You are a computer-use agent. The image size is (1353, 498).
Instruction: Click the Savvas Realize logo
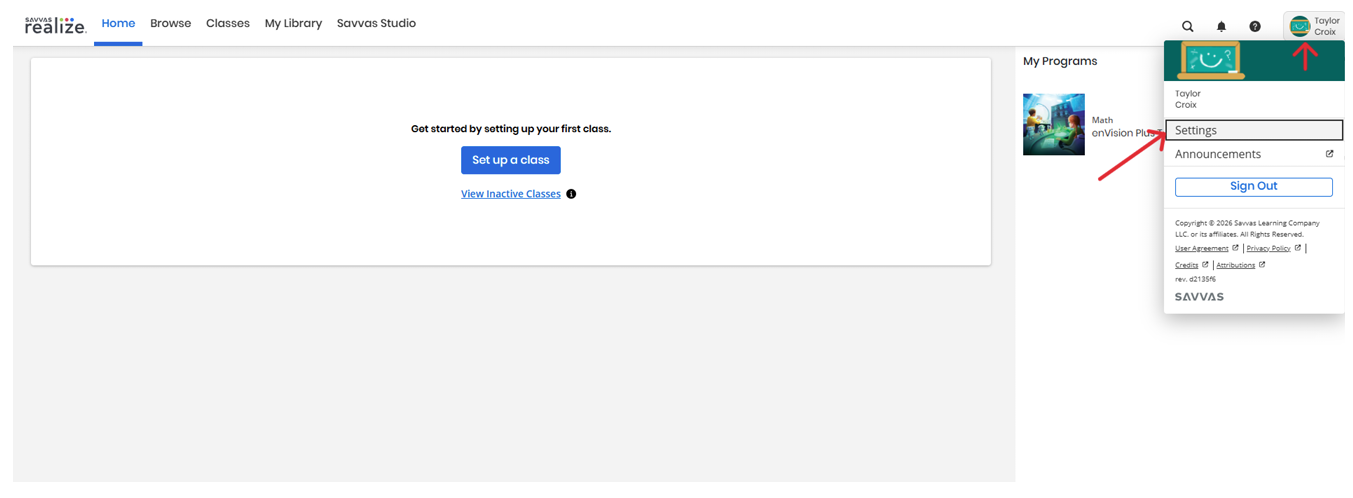coord(56,25)
